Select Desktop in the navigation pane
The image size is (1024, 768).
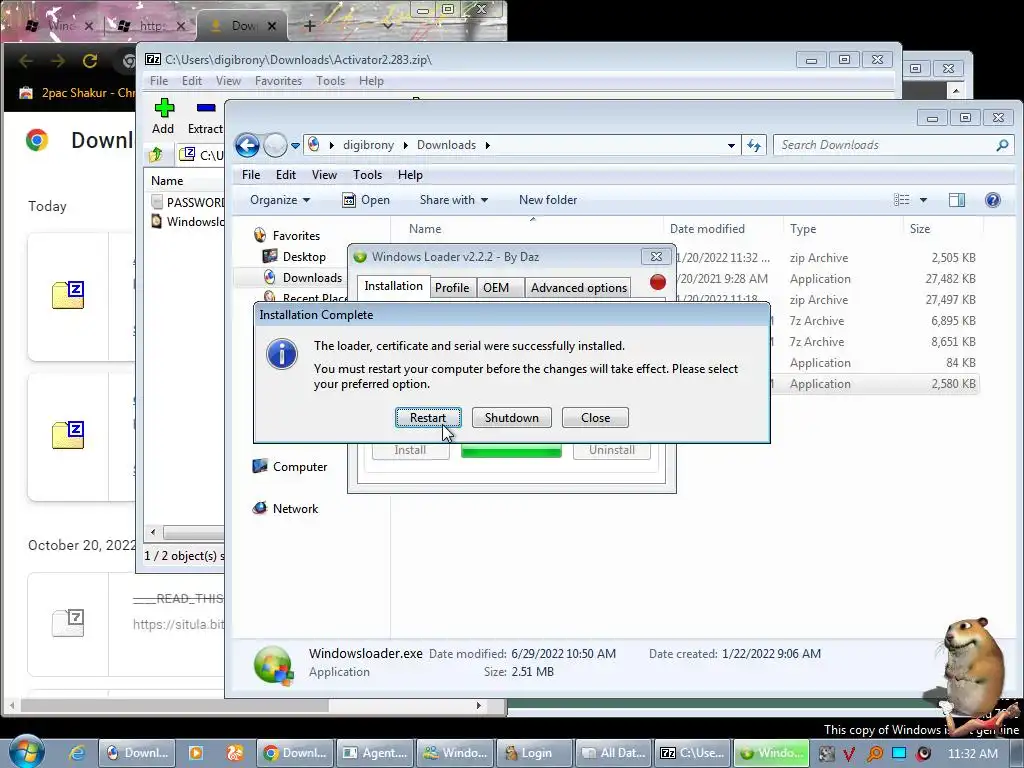pos(304,257)
